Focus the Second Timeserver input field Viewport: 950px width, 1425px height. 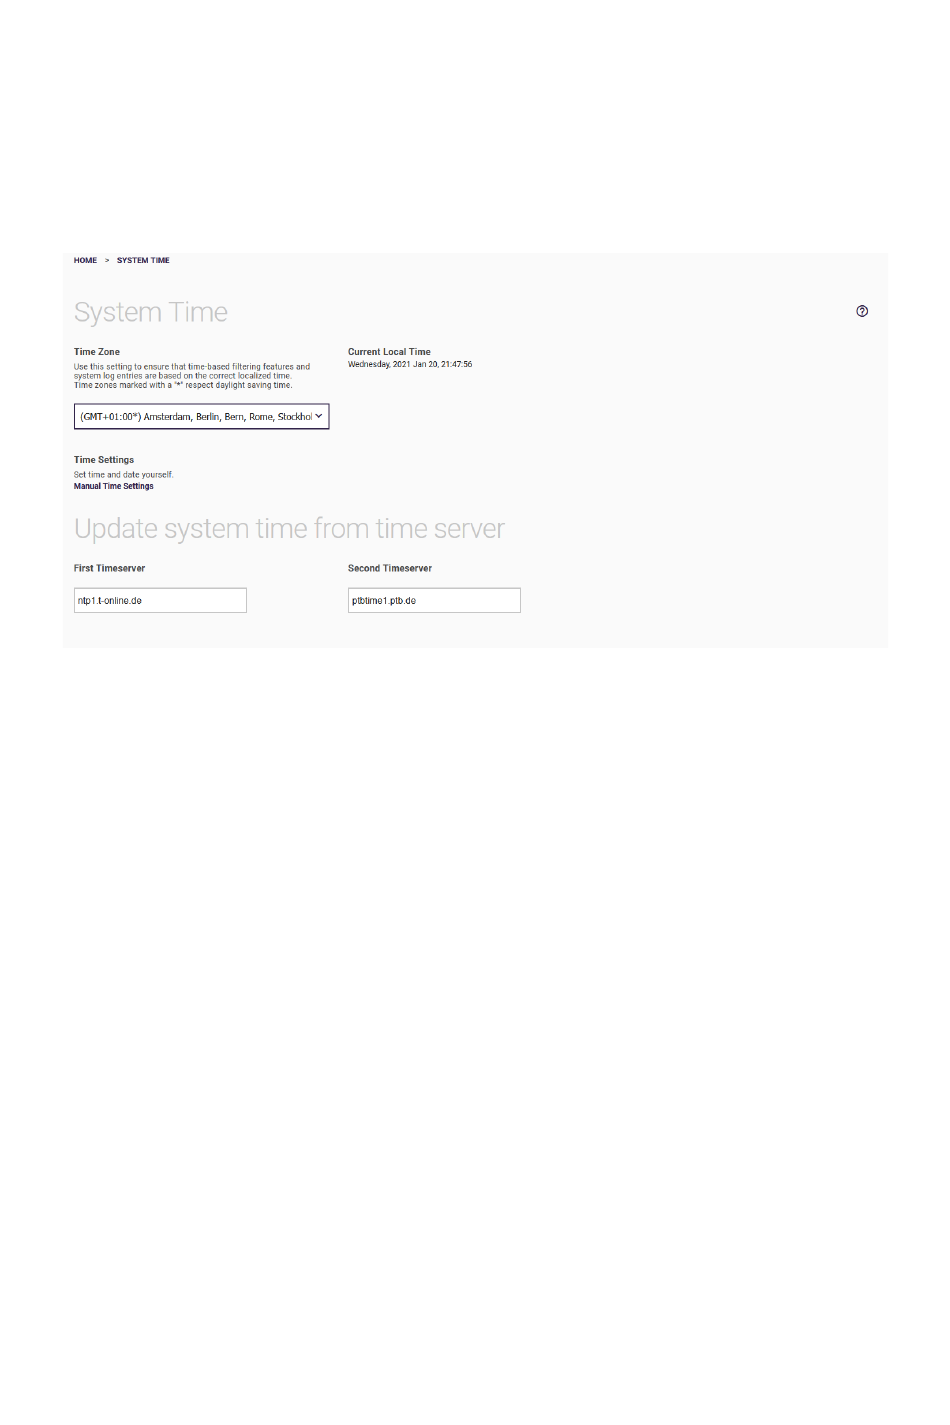(434, 600)
